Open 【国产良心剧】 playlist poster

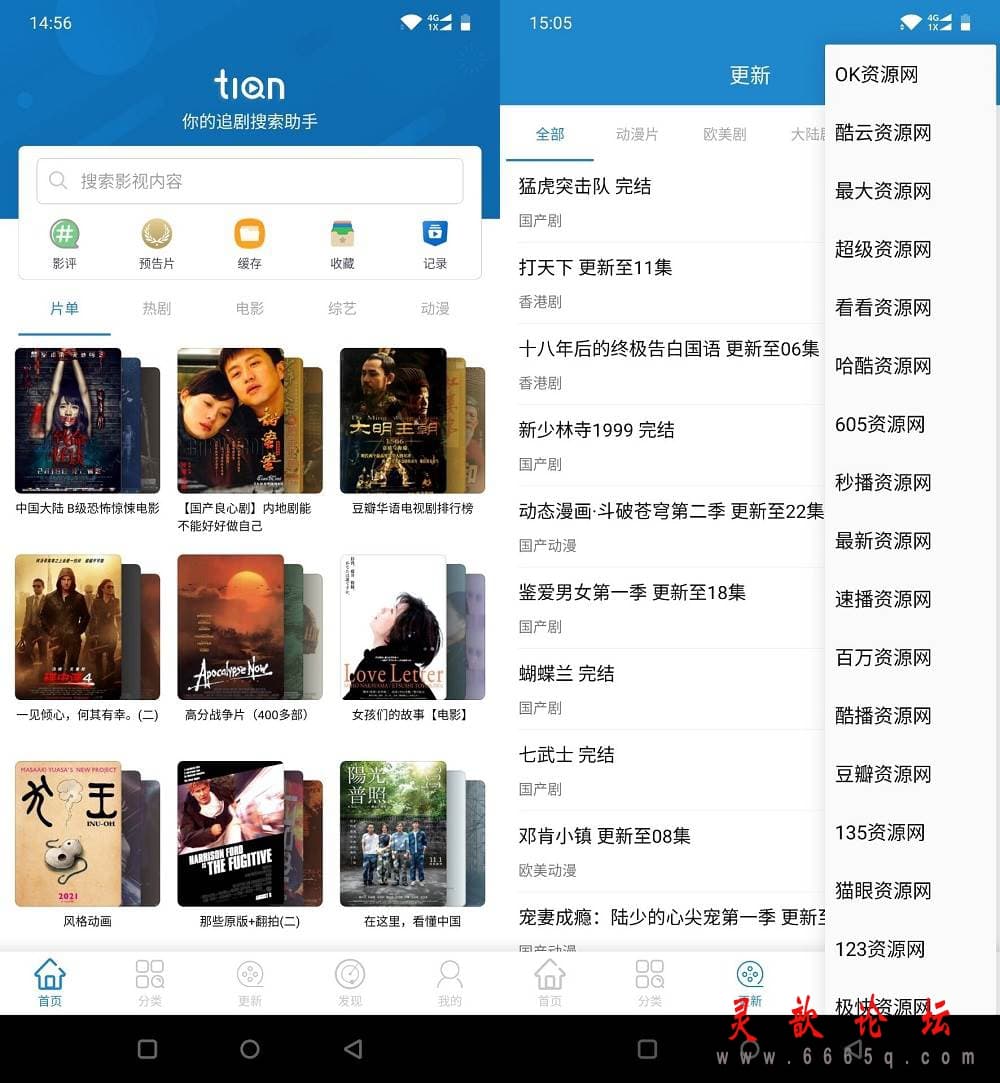[249, 420]
